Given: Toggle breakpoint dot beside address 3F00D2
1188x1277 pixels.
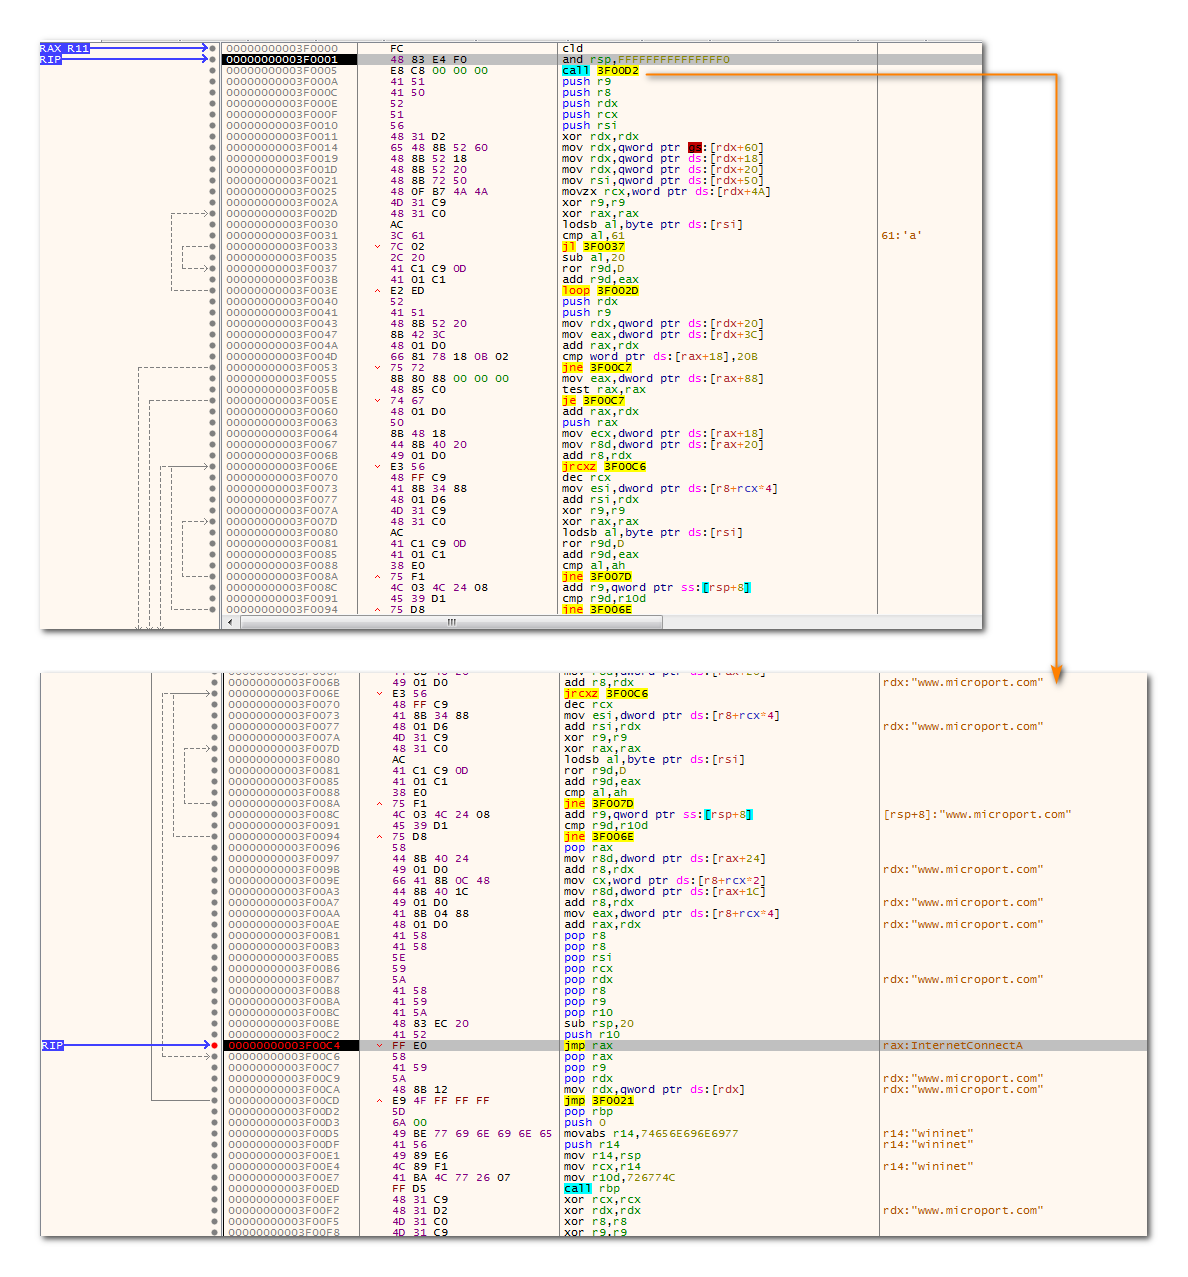Looking at the screenshot, I should click(214, 1112).
